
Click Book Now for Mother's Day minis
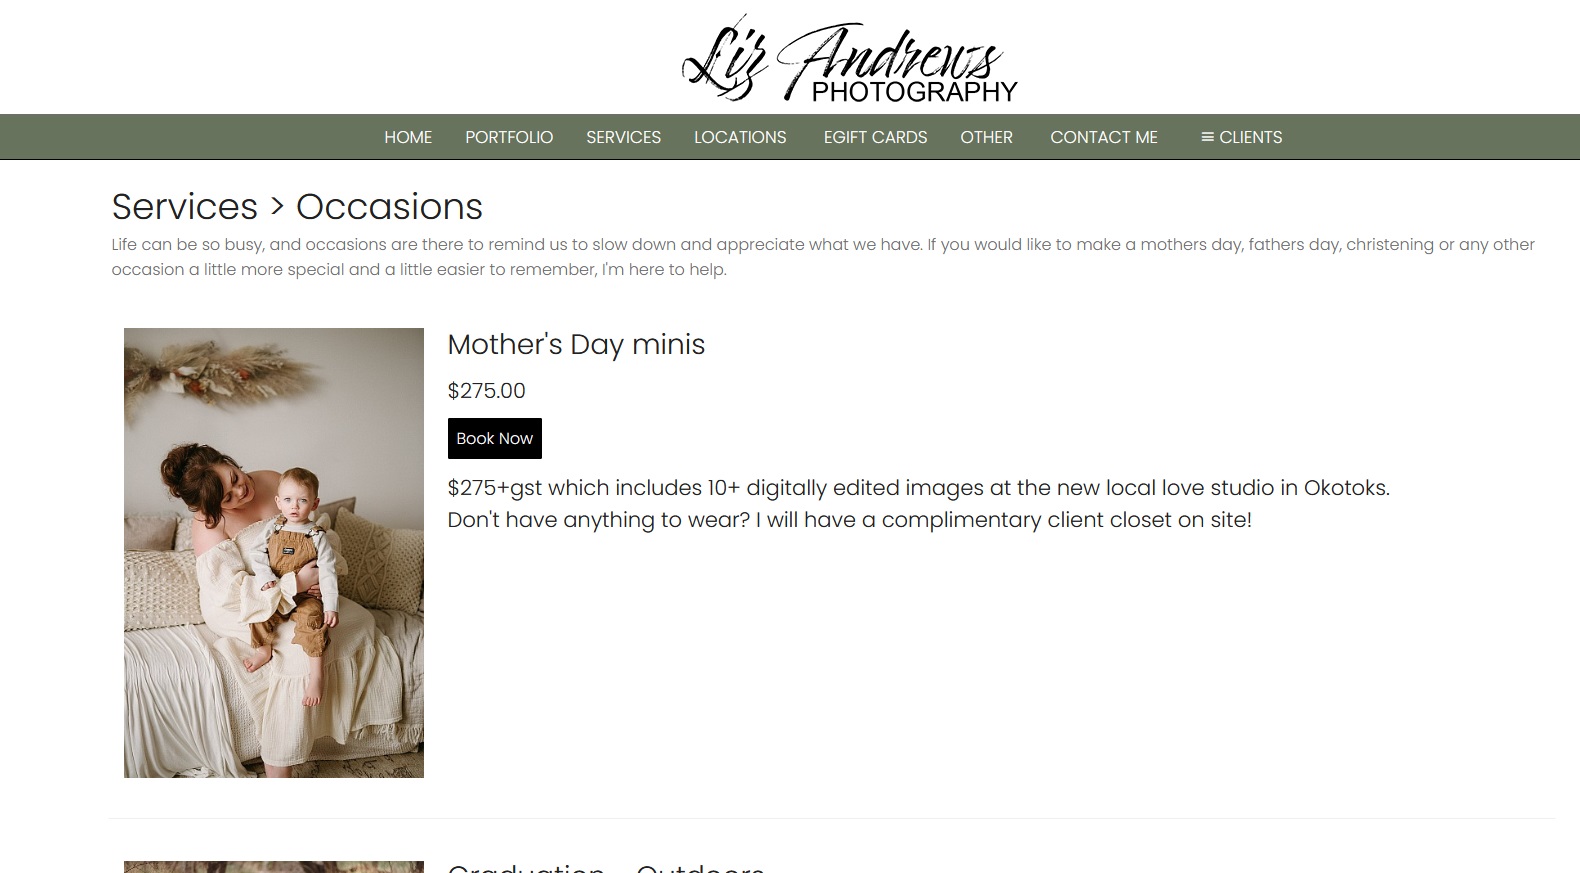494,438
